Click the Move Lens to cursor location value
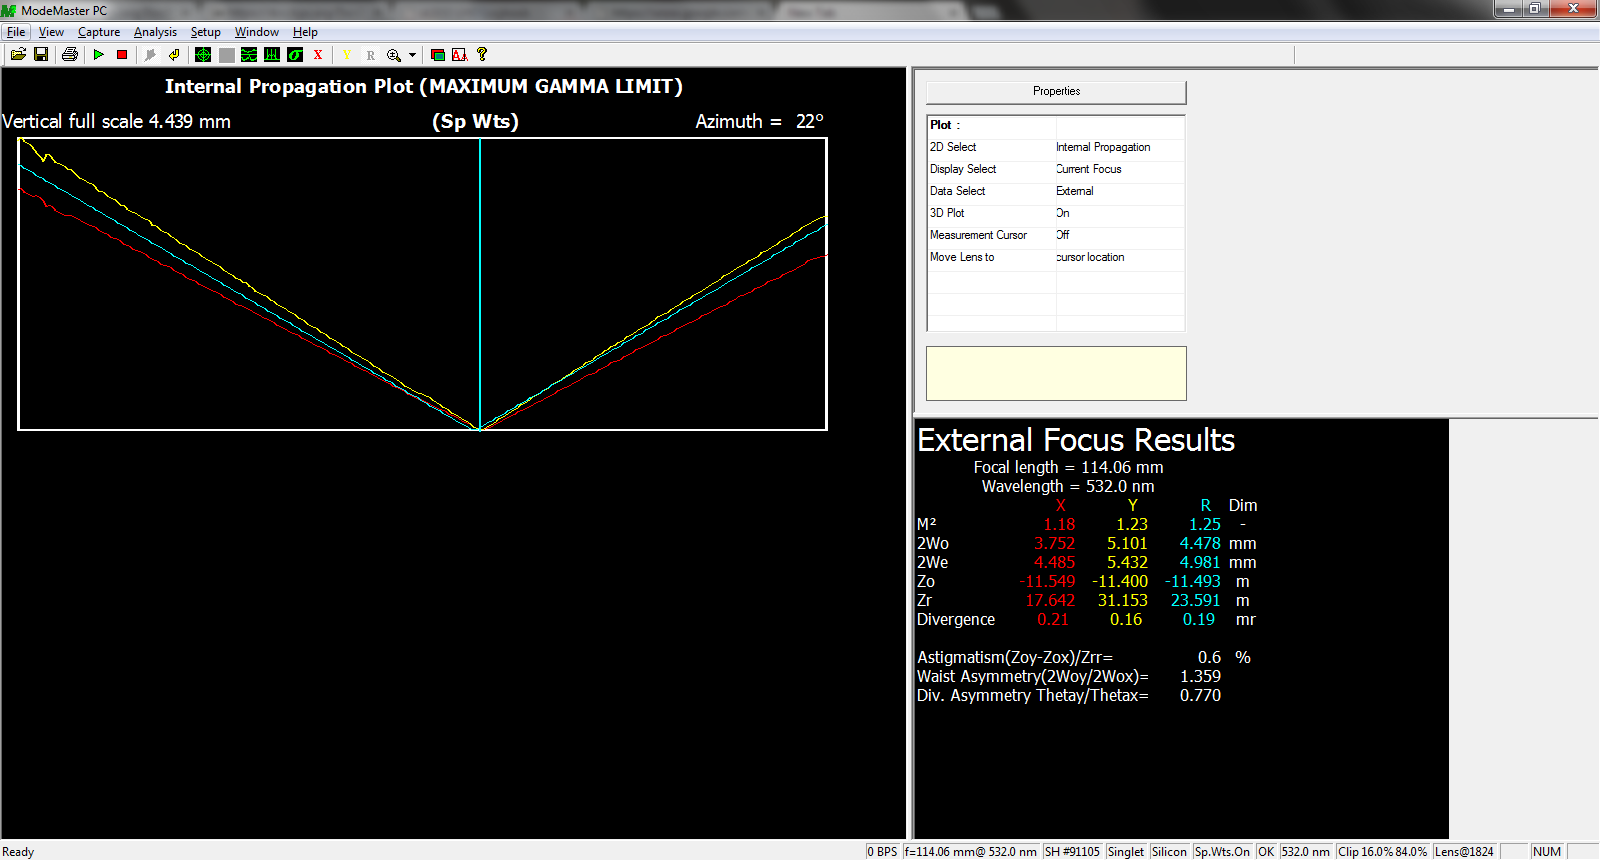 [1090, 257]
